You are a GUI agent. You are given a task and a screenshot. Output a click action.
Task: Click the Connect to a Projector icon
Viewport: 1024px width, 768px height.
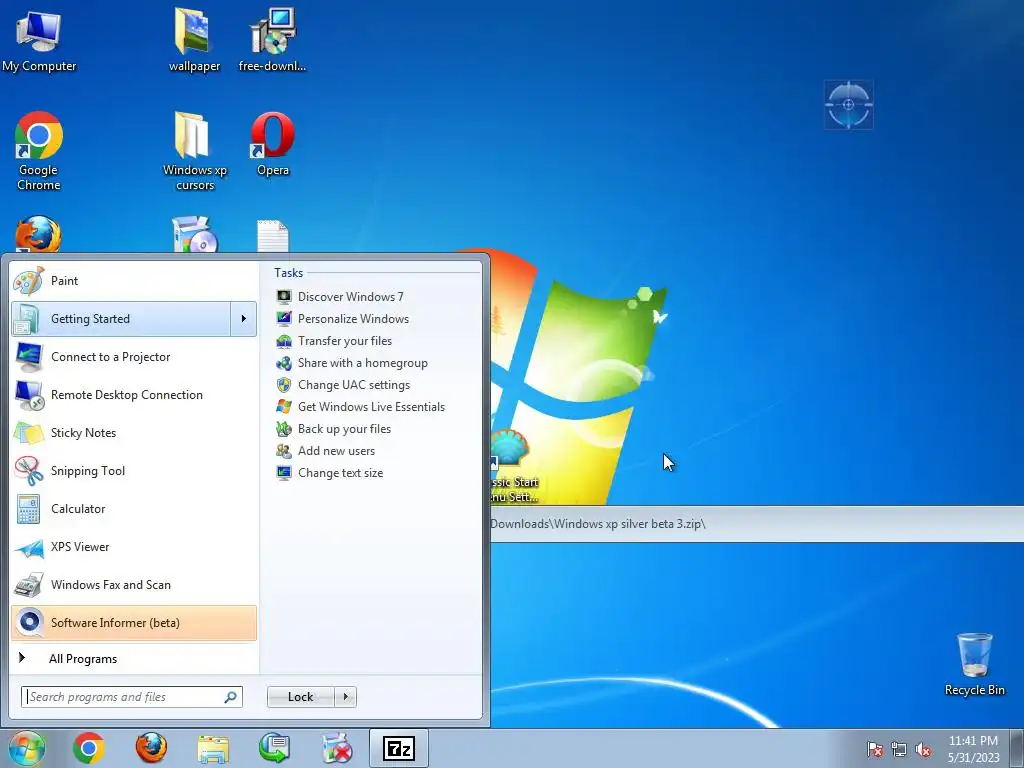29,357
